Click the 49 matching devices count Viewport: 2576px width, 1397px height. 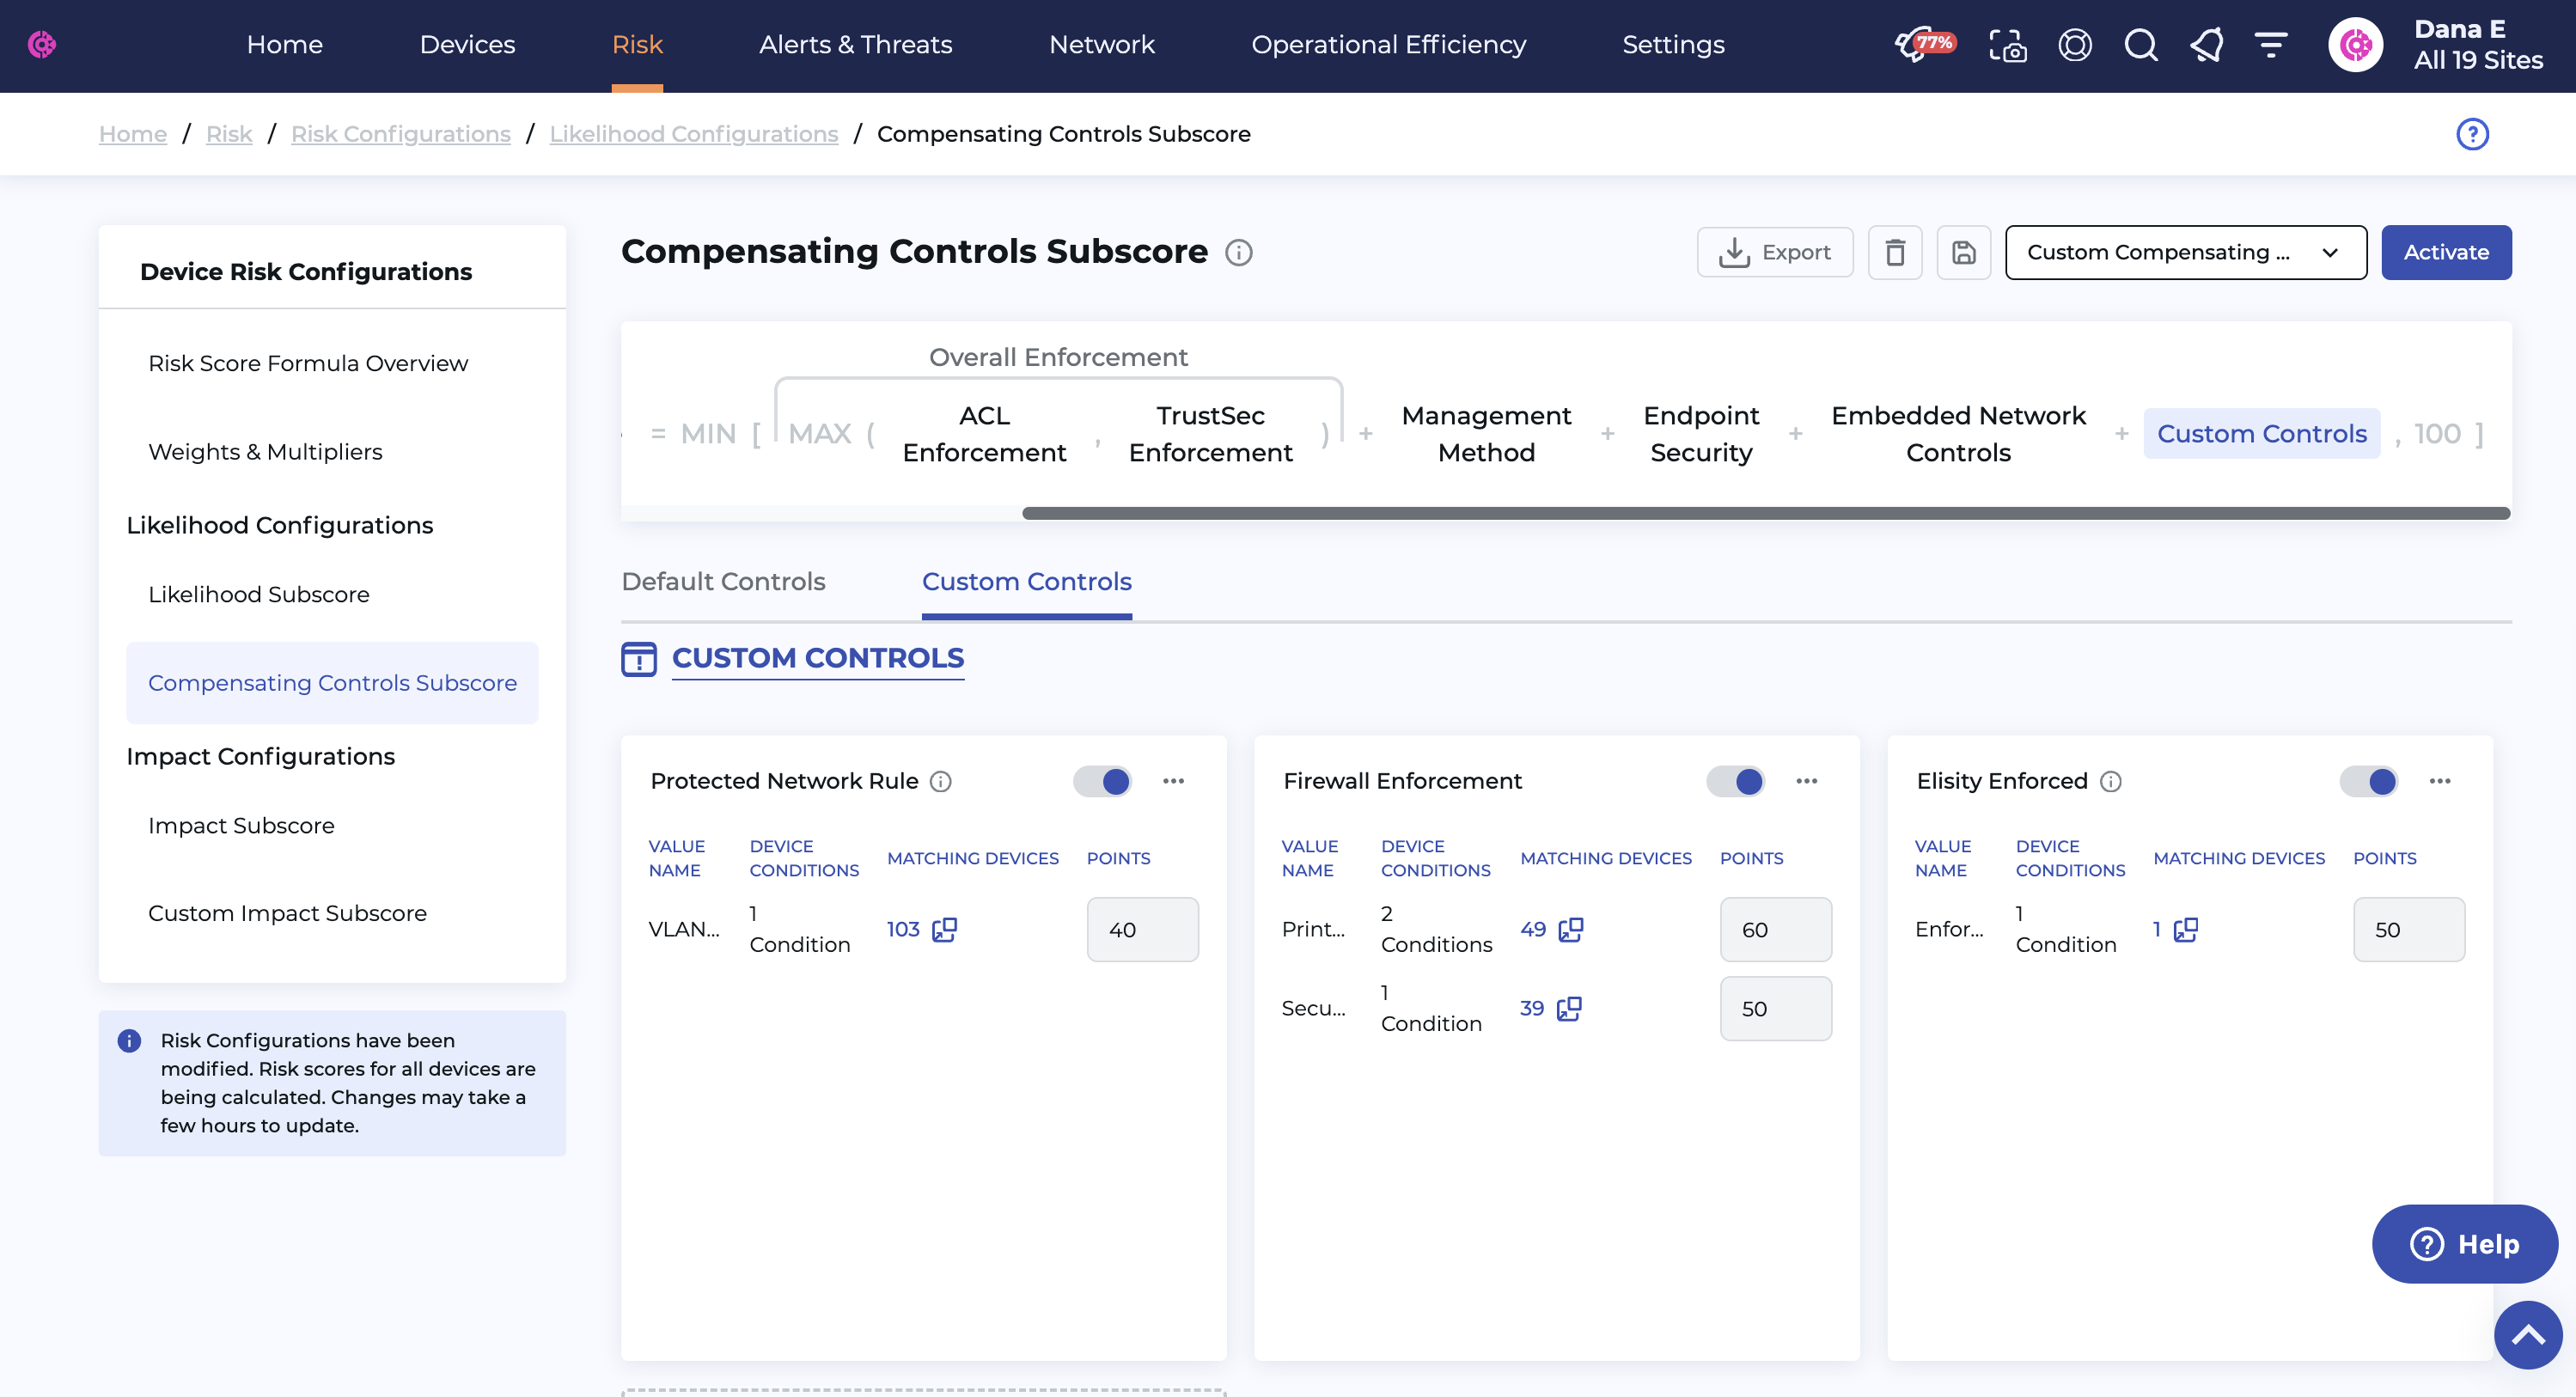pyautogui.click(x=1532, y=930)
